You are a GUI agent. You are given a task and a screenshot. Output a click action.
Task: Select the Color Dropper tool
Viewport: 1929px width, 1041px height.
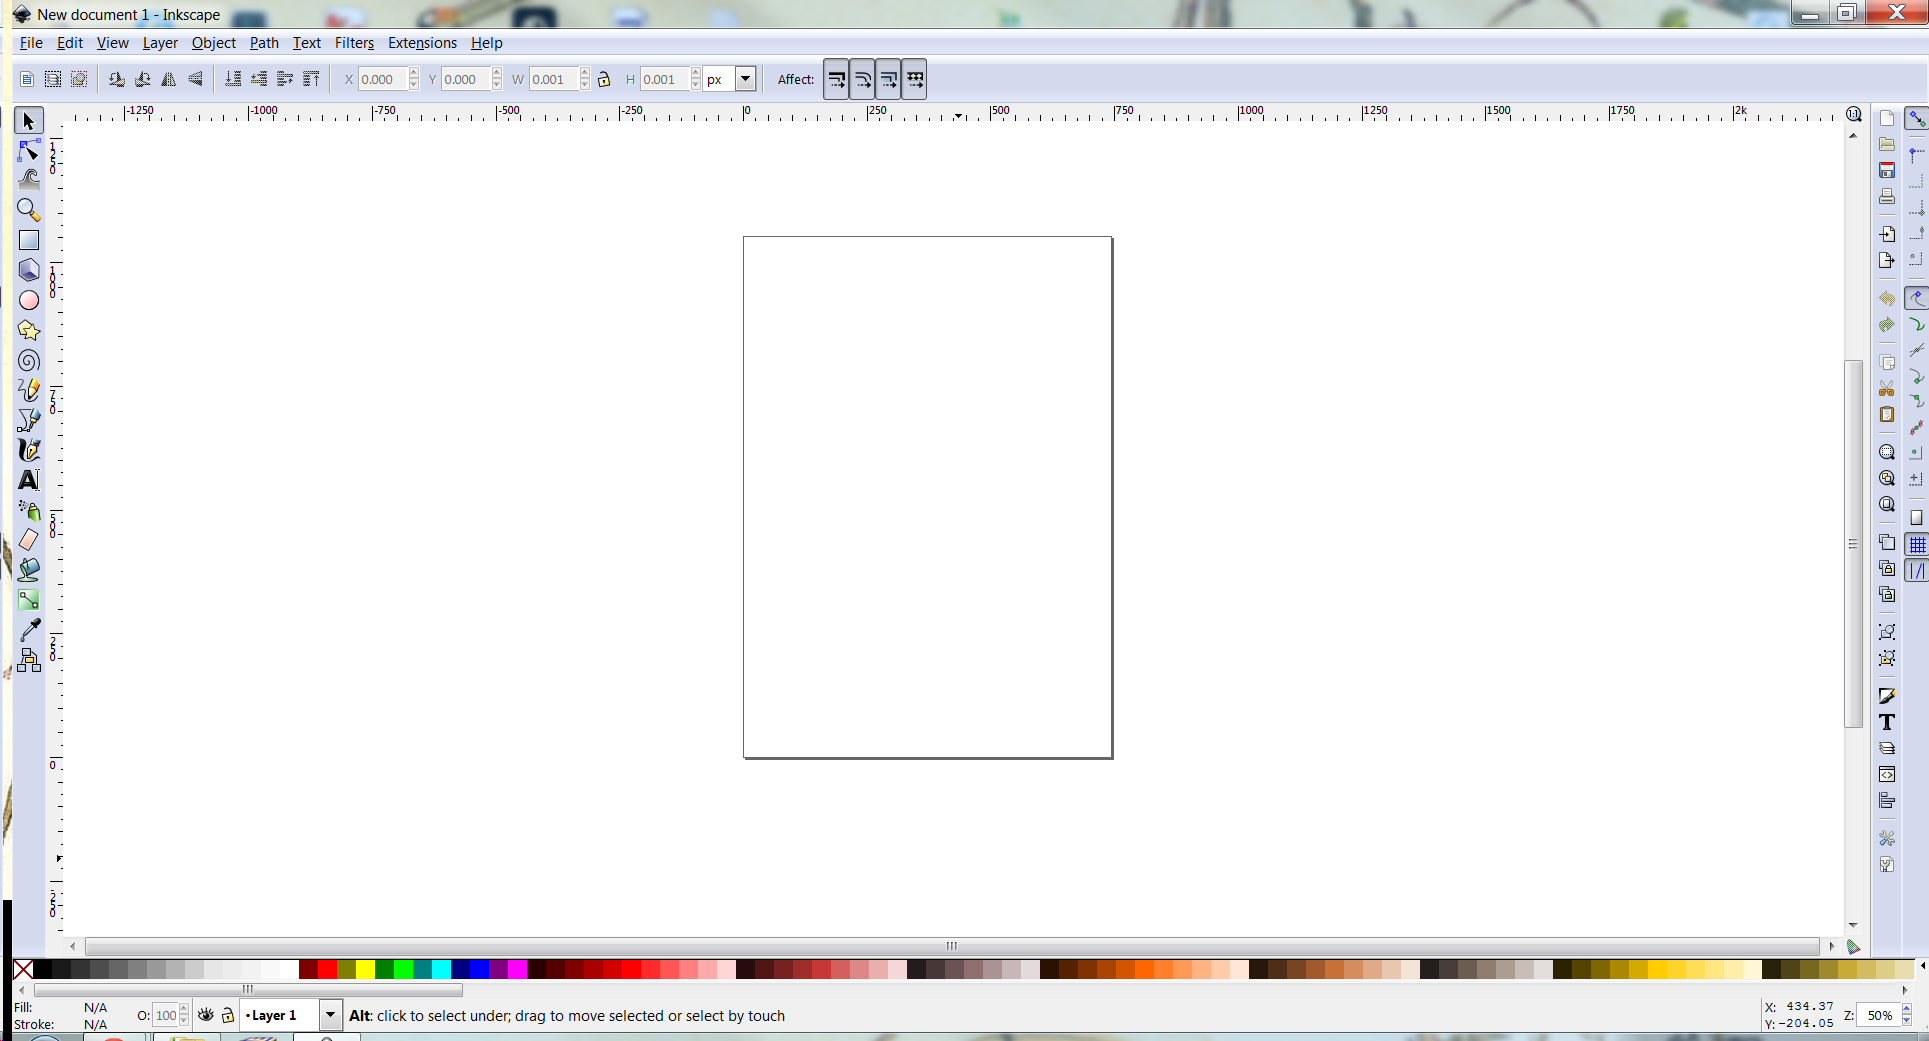tap(29, 630)
